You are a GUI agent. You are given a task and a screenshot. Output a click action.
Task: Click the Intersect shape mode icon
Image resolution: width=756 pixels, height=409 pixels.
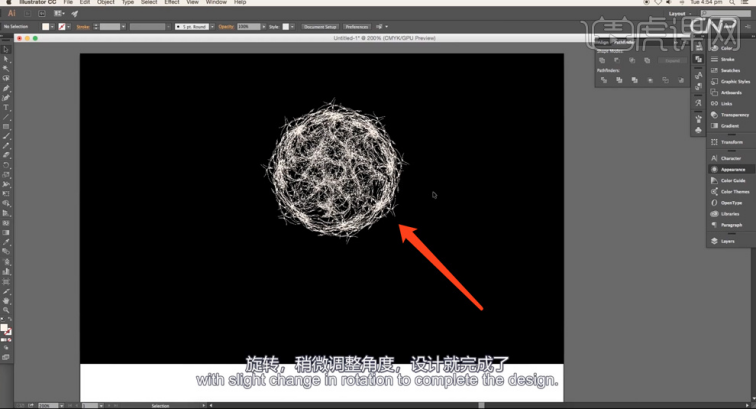tap(632, 60)
